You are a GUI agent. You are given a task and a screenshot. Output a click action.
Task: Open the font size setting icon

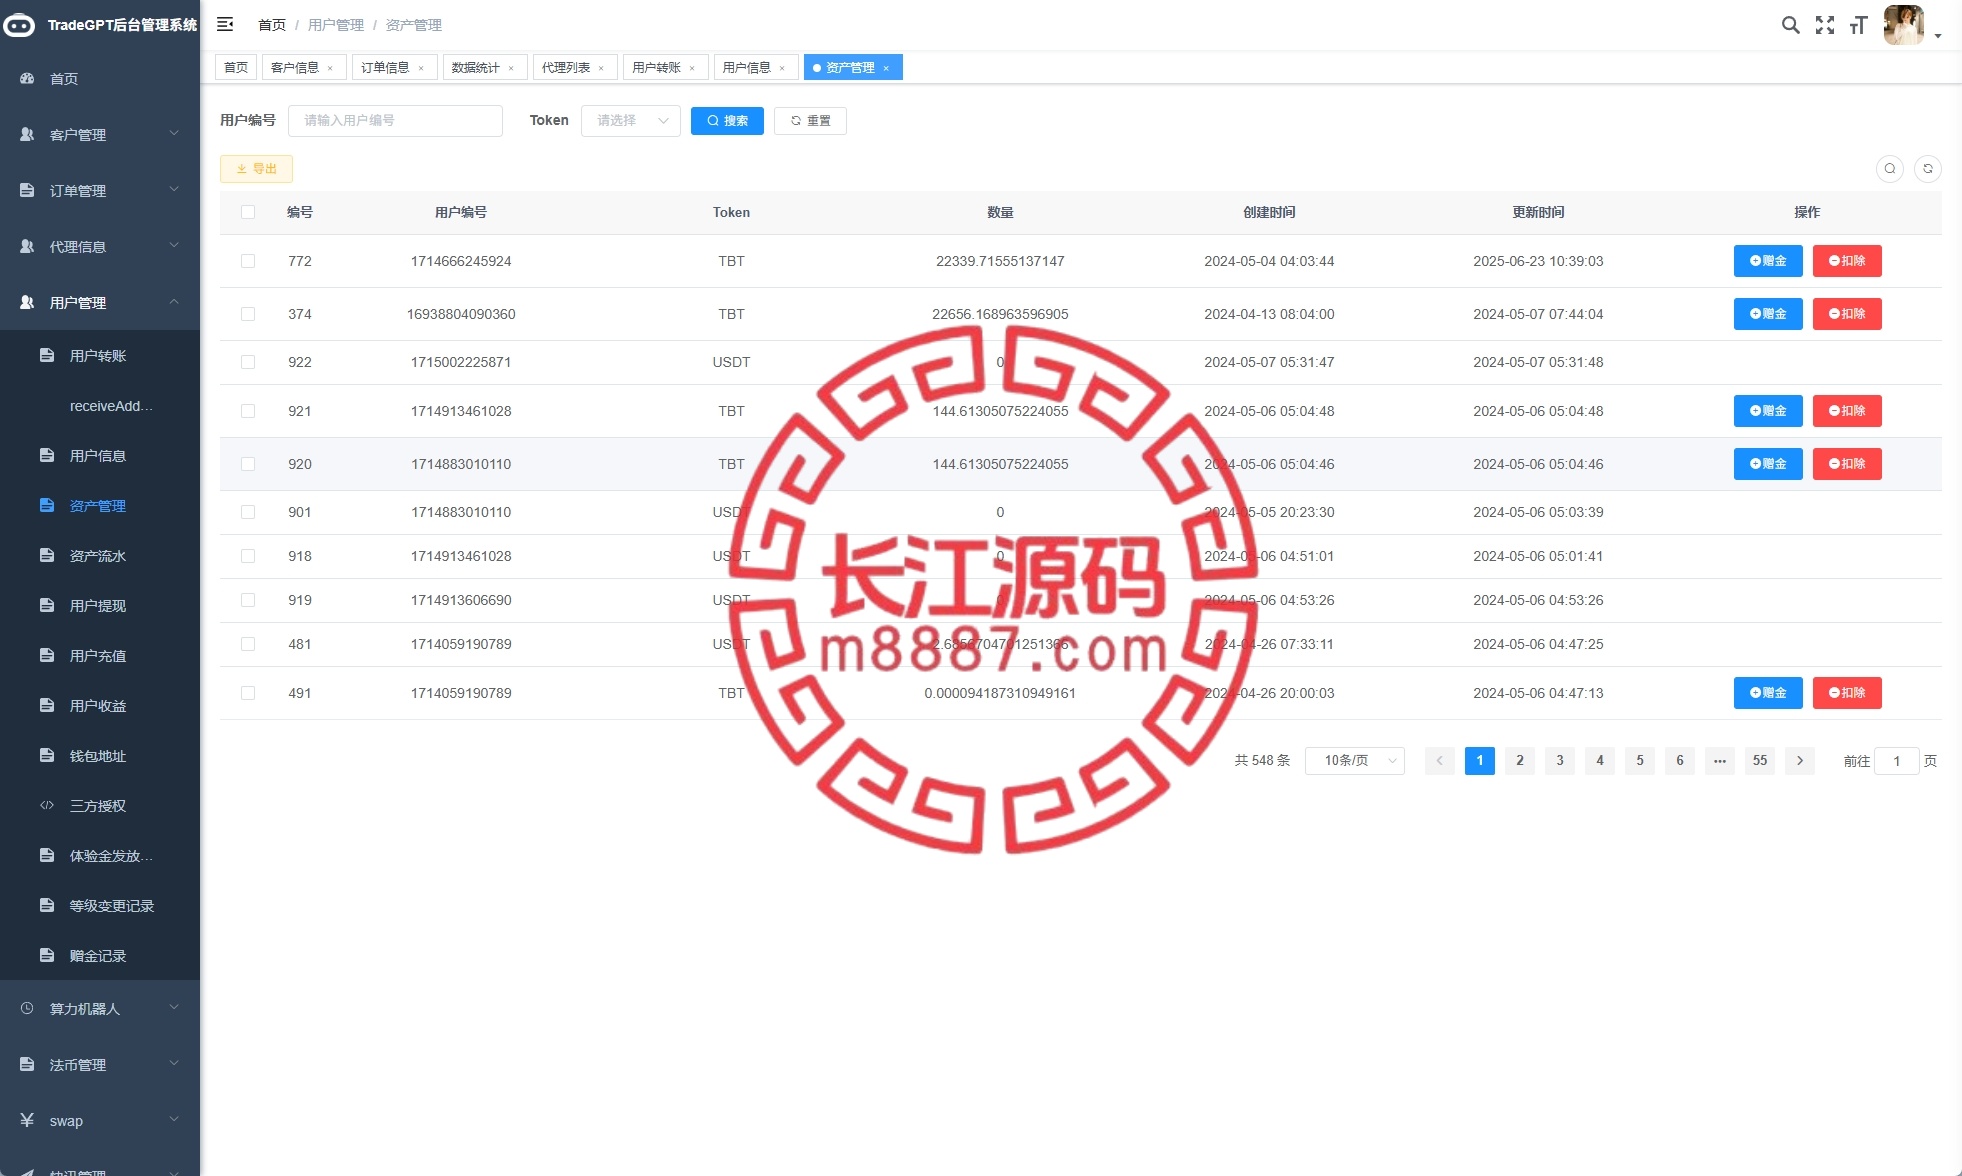click(x=1858, y=25)
